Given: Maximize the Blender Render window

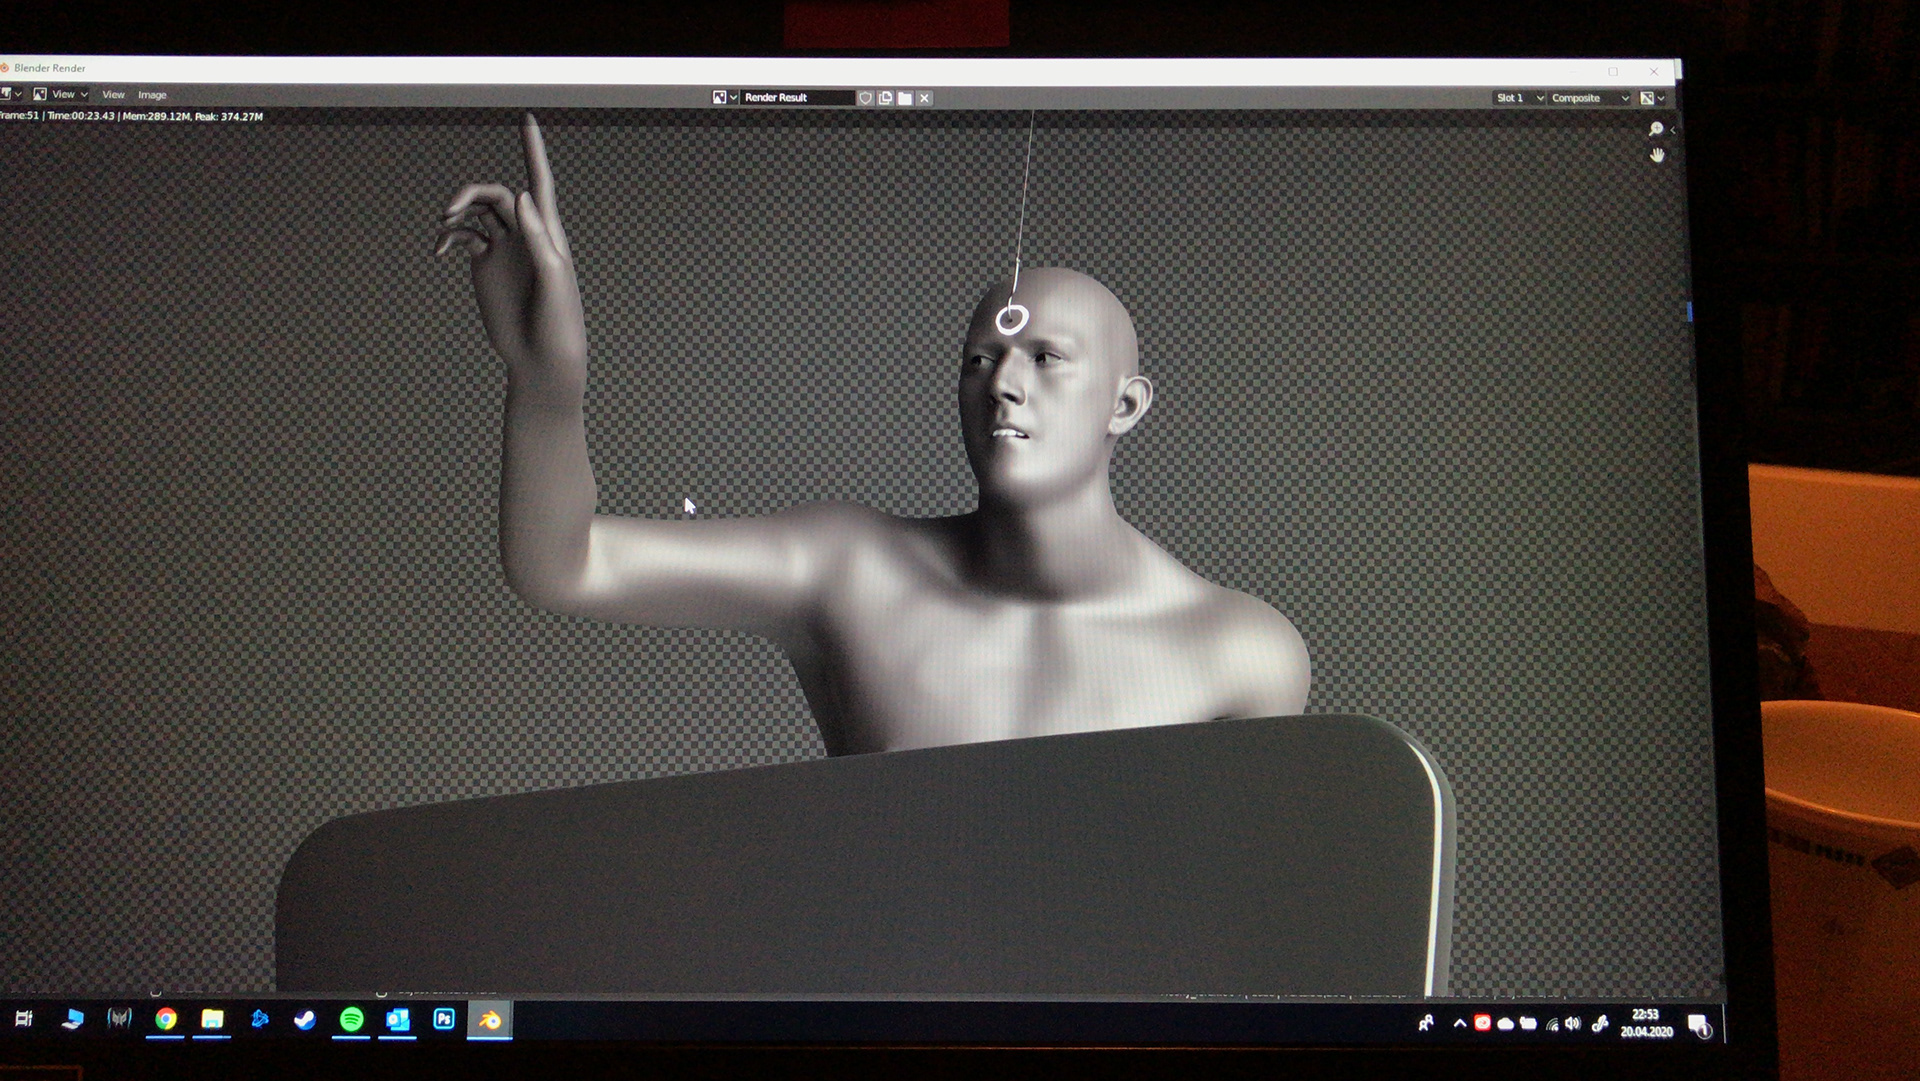Looking at the screenshot, I should tap(1613, 71).
